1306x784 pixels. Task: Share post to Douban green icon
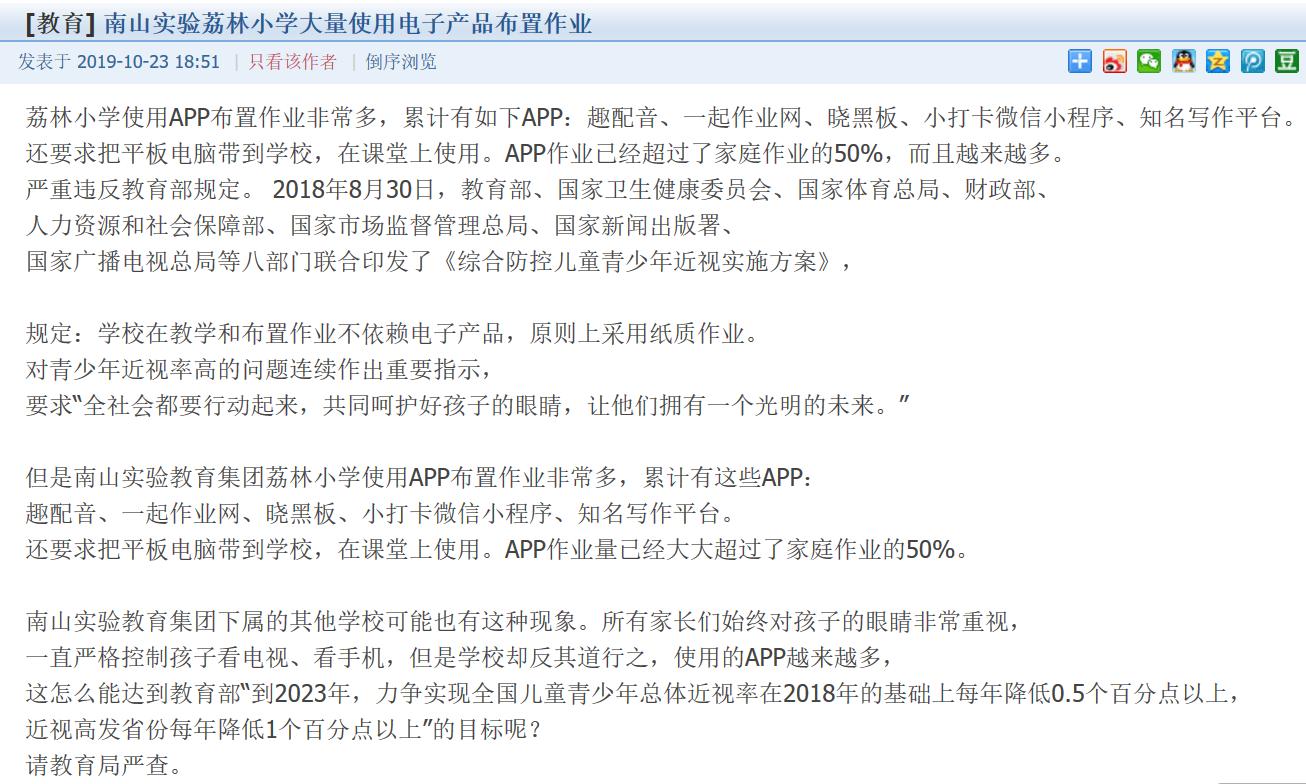pos(1287,61)
